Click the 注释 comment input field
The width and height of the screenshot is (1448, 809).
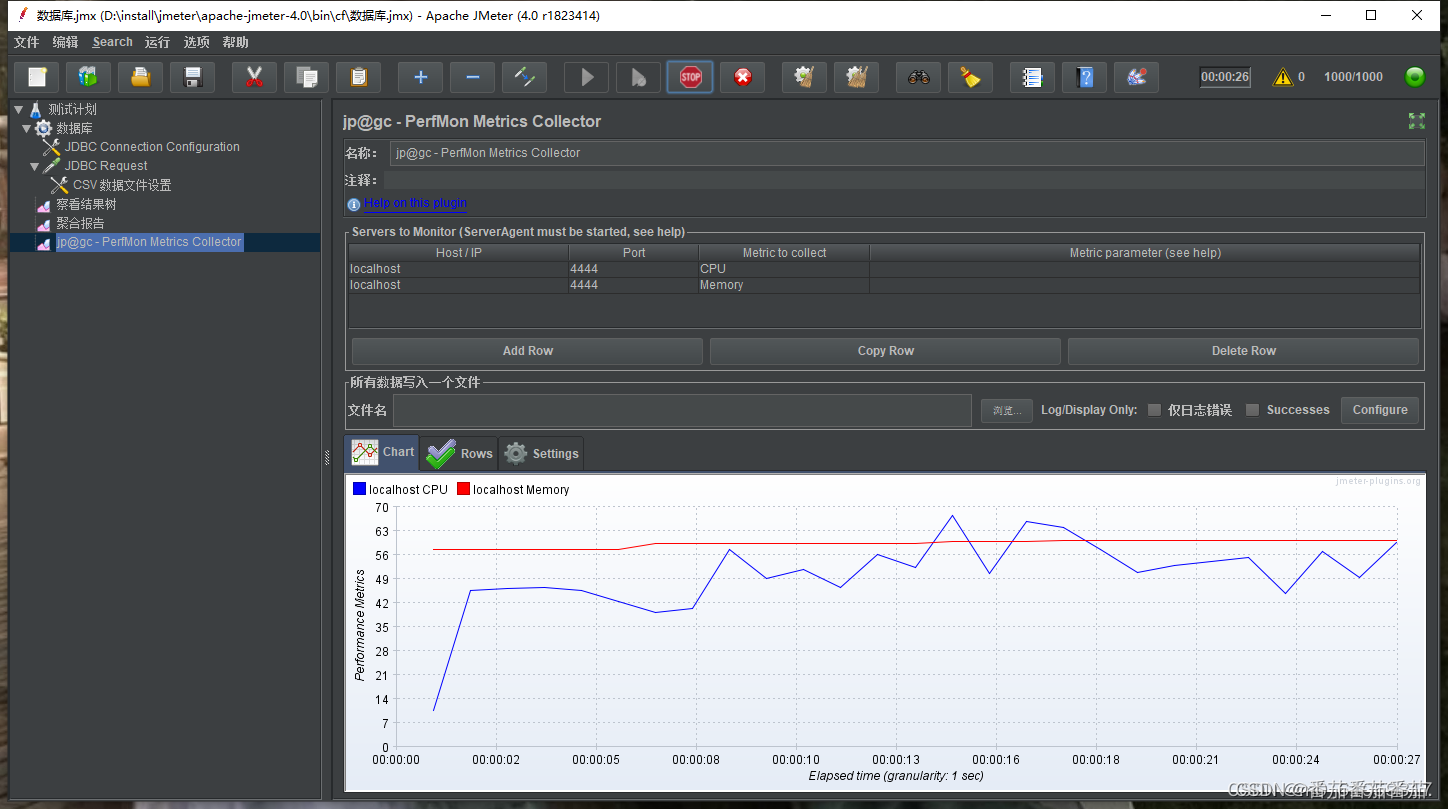(x=904, y=180)
